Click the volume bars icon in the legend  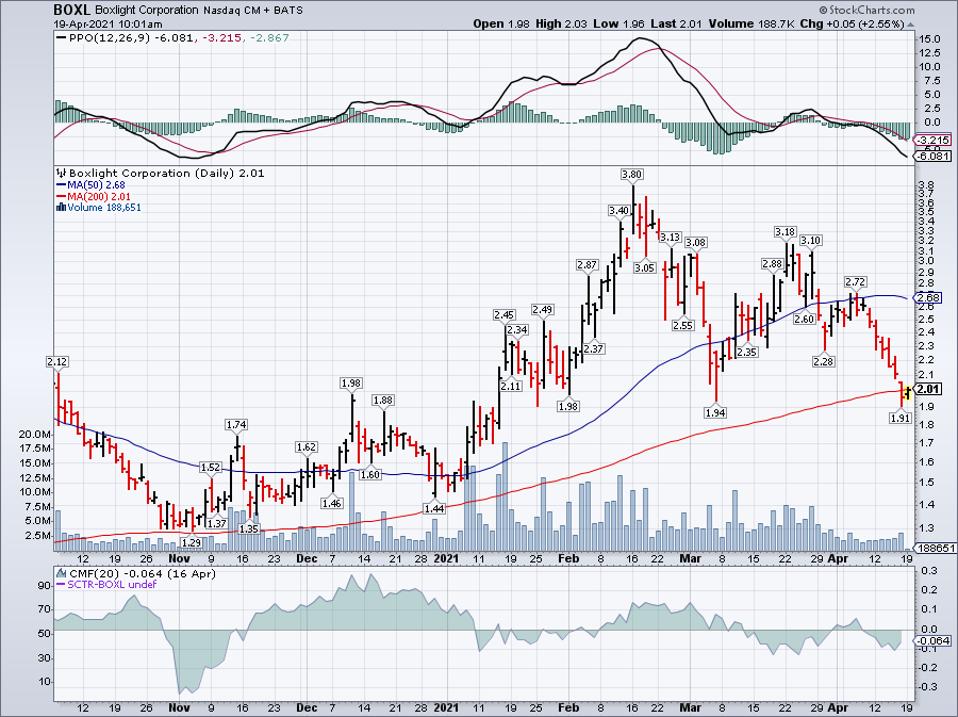(61, 207)
